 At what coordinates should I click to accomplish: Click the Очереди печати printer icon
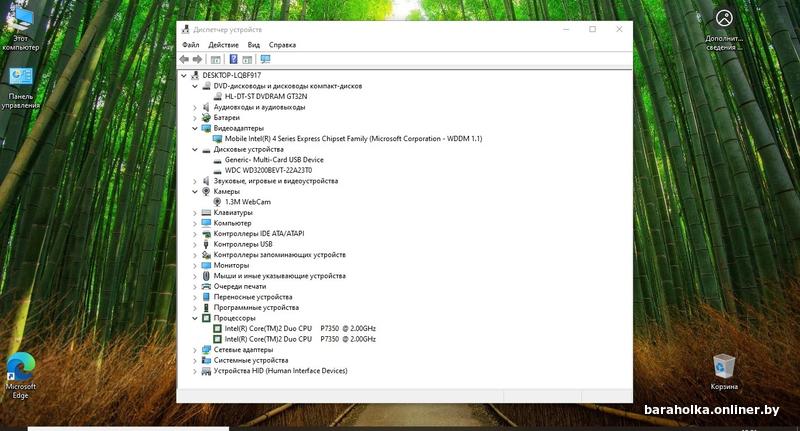coord(206,286)
